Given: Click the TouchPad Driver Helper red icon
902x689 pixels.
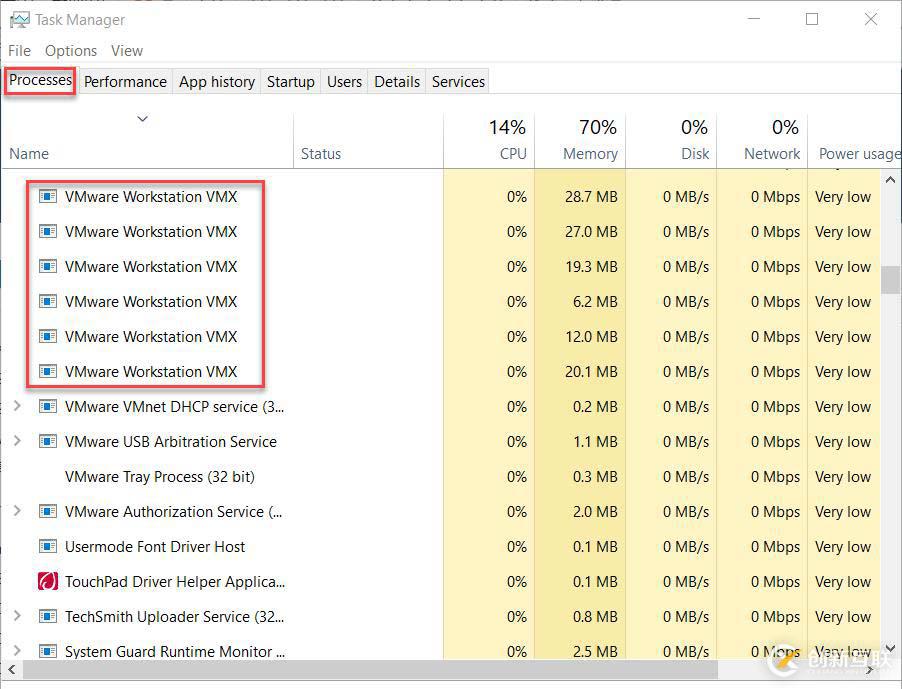Looking at the screenshot, I should point(48,581).
